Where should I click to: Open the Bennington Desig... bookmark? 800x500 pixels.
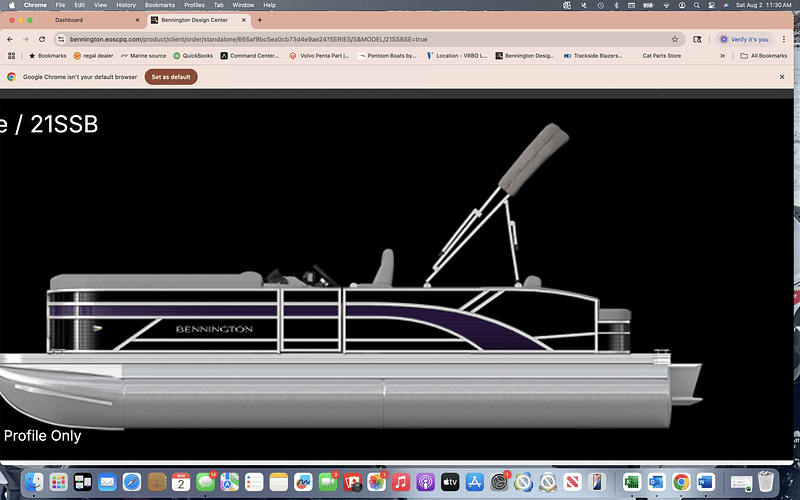pos(524,56)
